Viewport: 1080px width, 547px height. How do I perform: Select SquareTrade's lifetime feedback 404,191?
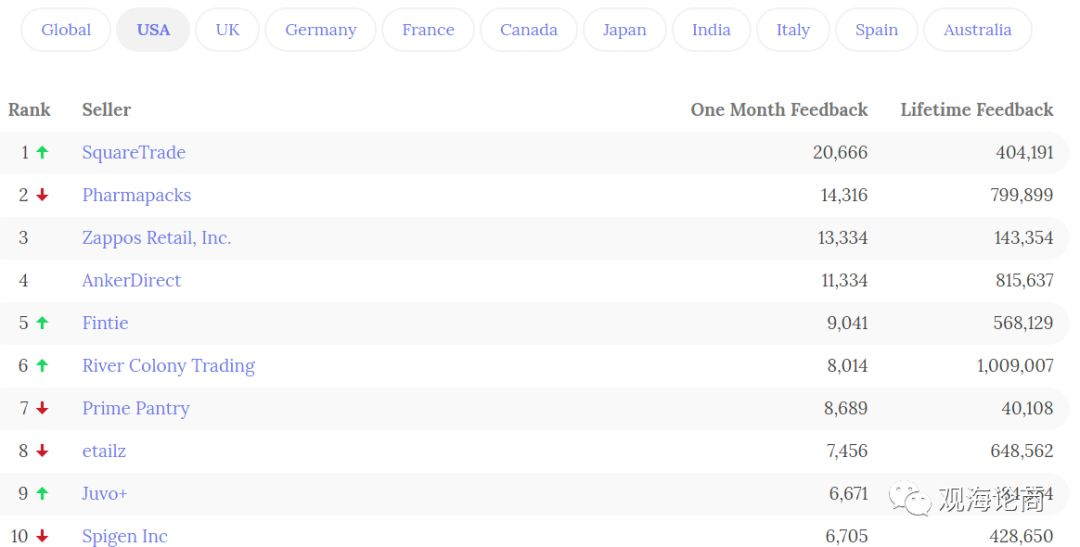1024,152
